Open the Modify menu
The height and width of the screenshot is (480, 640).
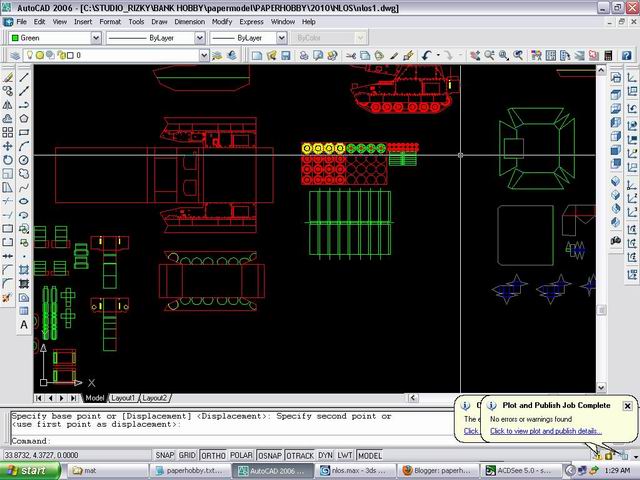click(222, 22)
